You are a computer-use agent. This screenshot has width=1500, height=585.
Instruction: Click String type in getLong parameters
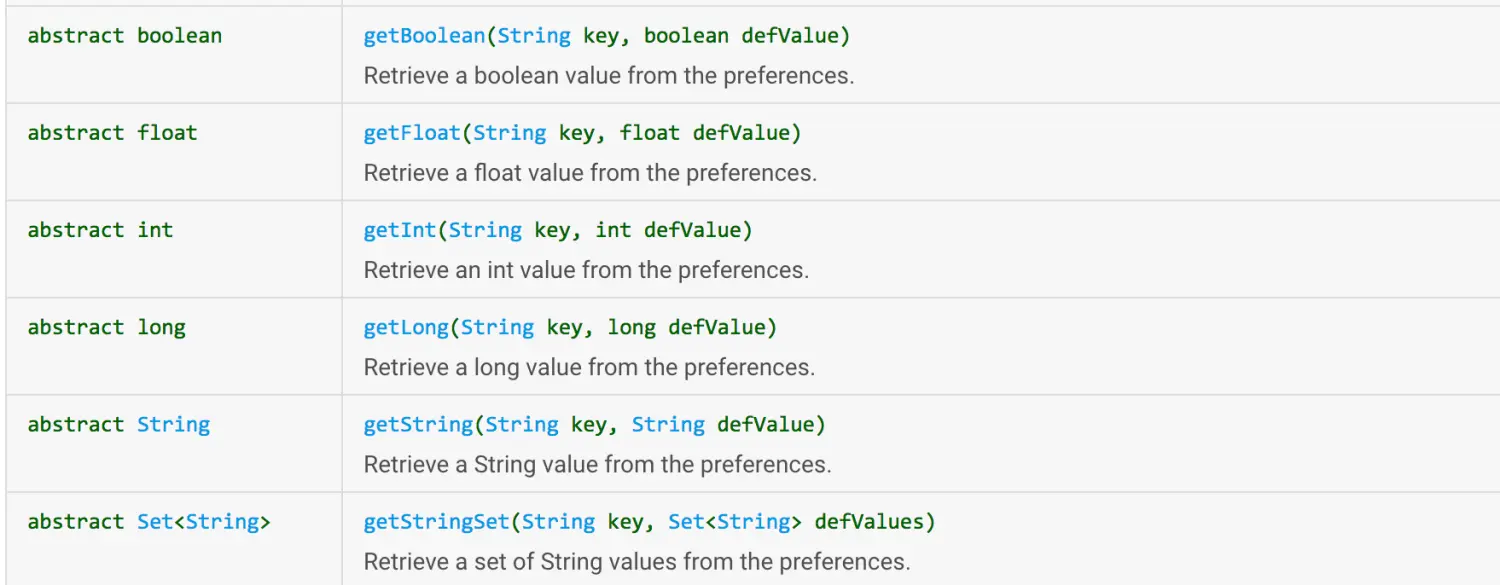point(498,327)
